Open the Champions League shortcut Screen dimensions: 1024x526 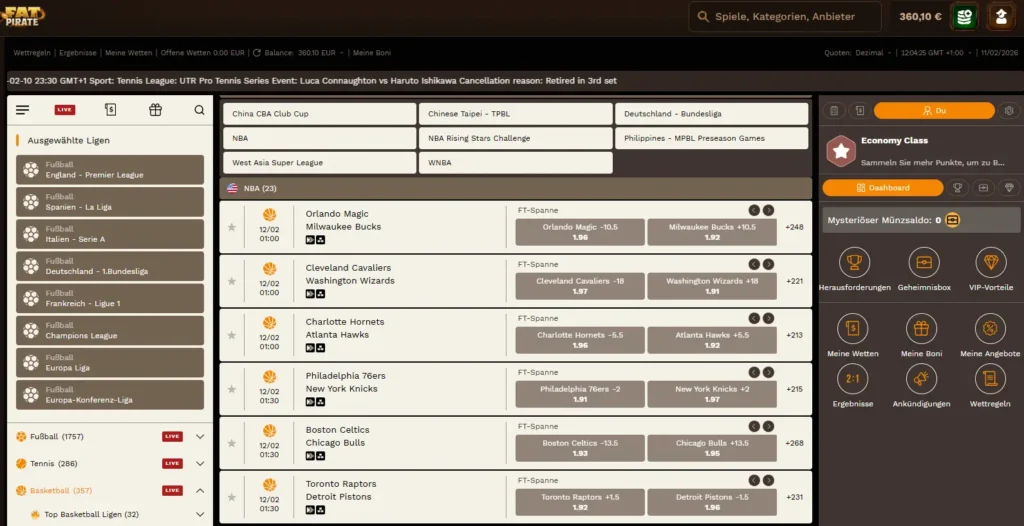click(110, 331)
